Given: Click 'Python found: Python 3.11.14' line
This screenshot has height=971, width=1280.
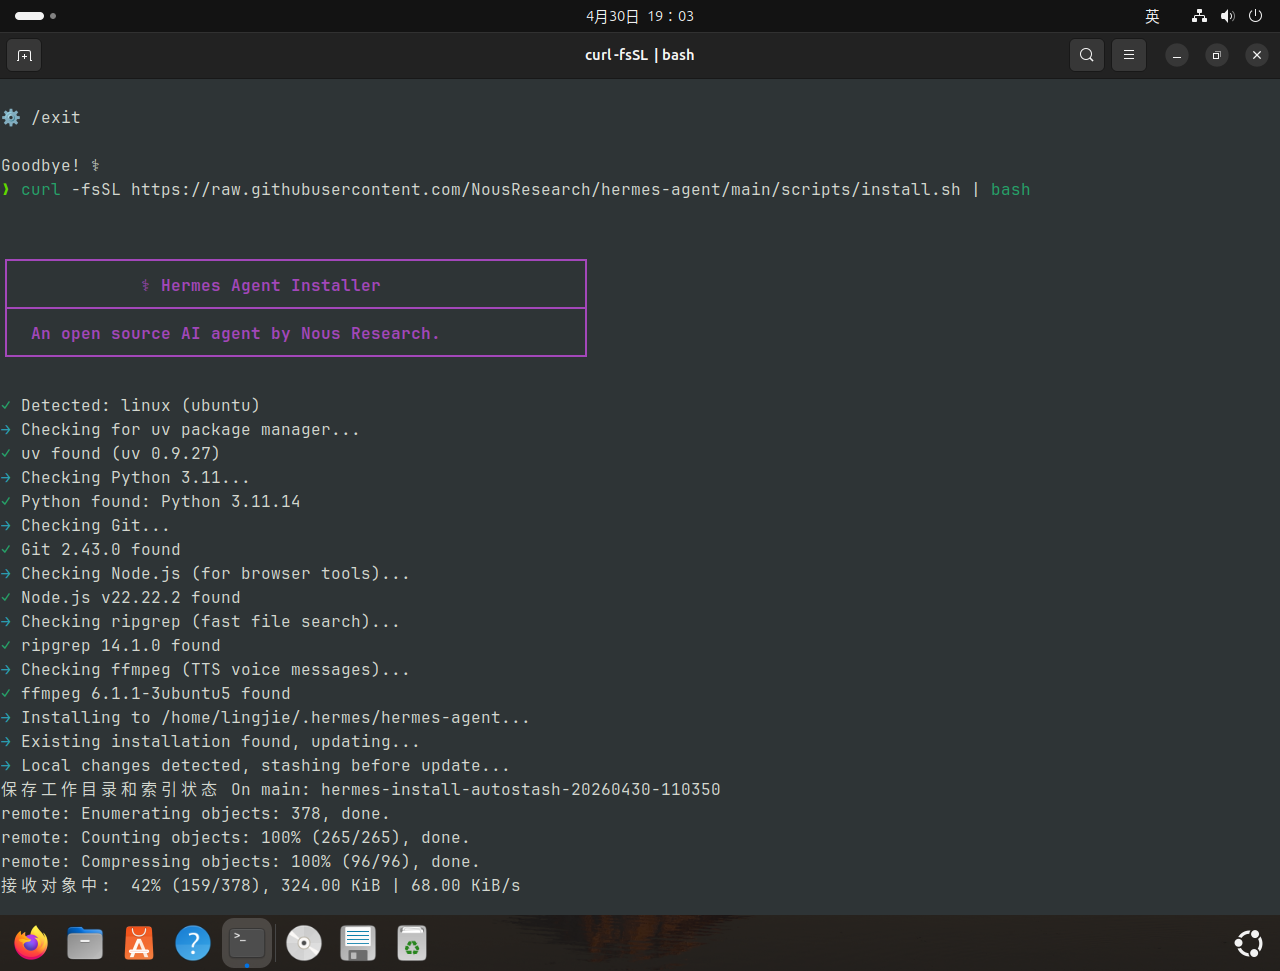Looking at the screenshot, I should 151,501.
